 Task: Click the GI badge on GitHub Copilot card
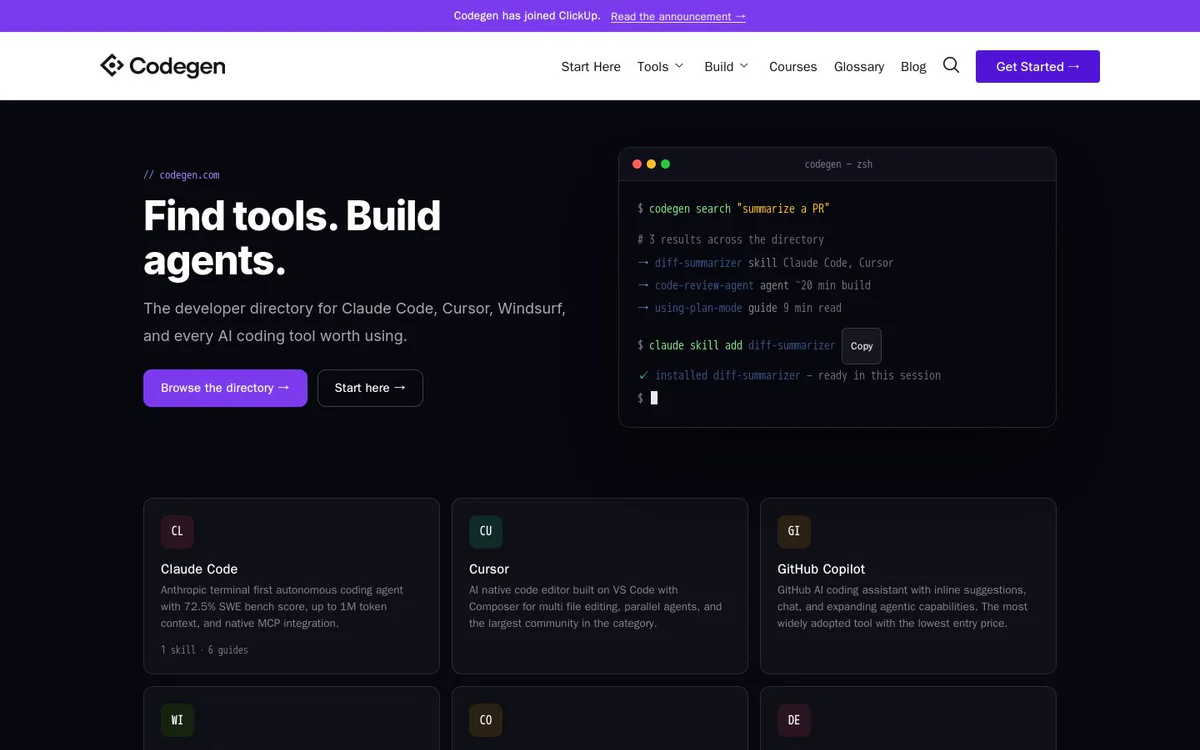[794, 531]
